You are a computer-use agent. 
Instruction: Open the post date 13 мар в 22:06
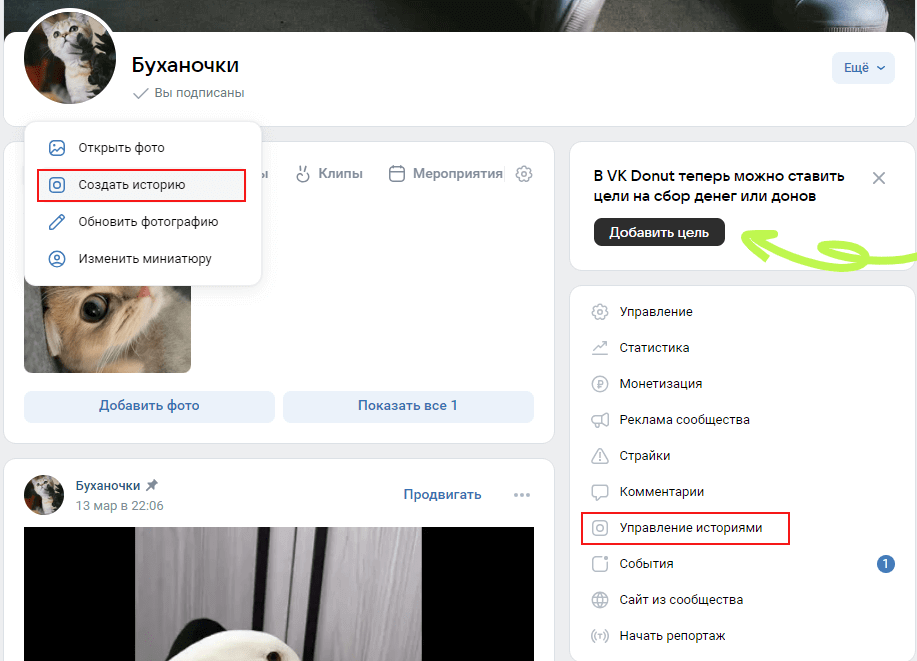(x=119, y=506)
